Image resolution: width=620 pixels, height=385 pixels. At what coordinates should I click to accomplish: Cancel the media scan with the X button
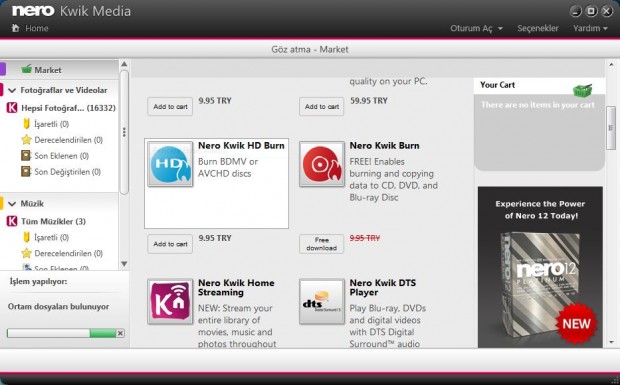pyautogui.click(x=120, y=333)
